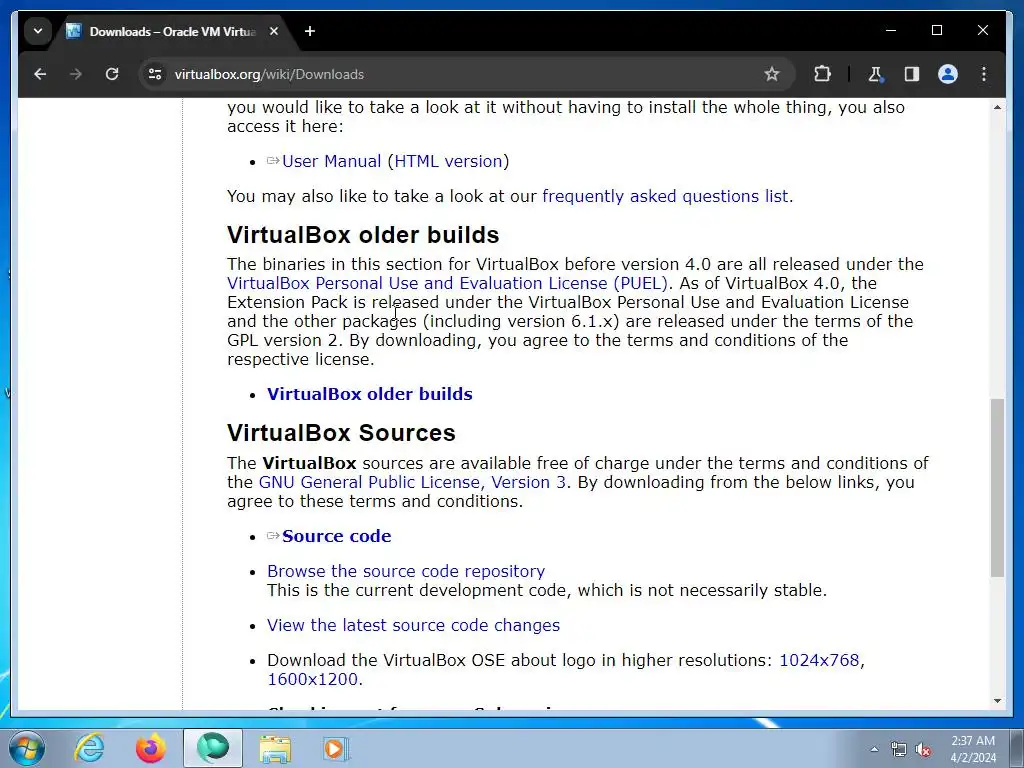Launch Internet Explorer from the taskbar
Viewport: 1024px width, 768px height.
click(x=89, y=748)
